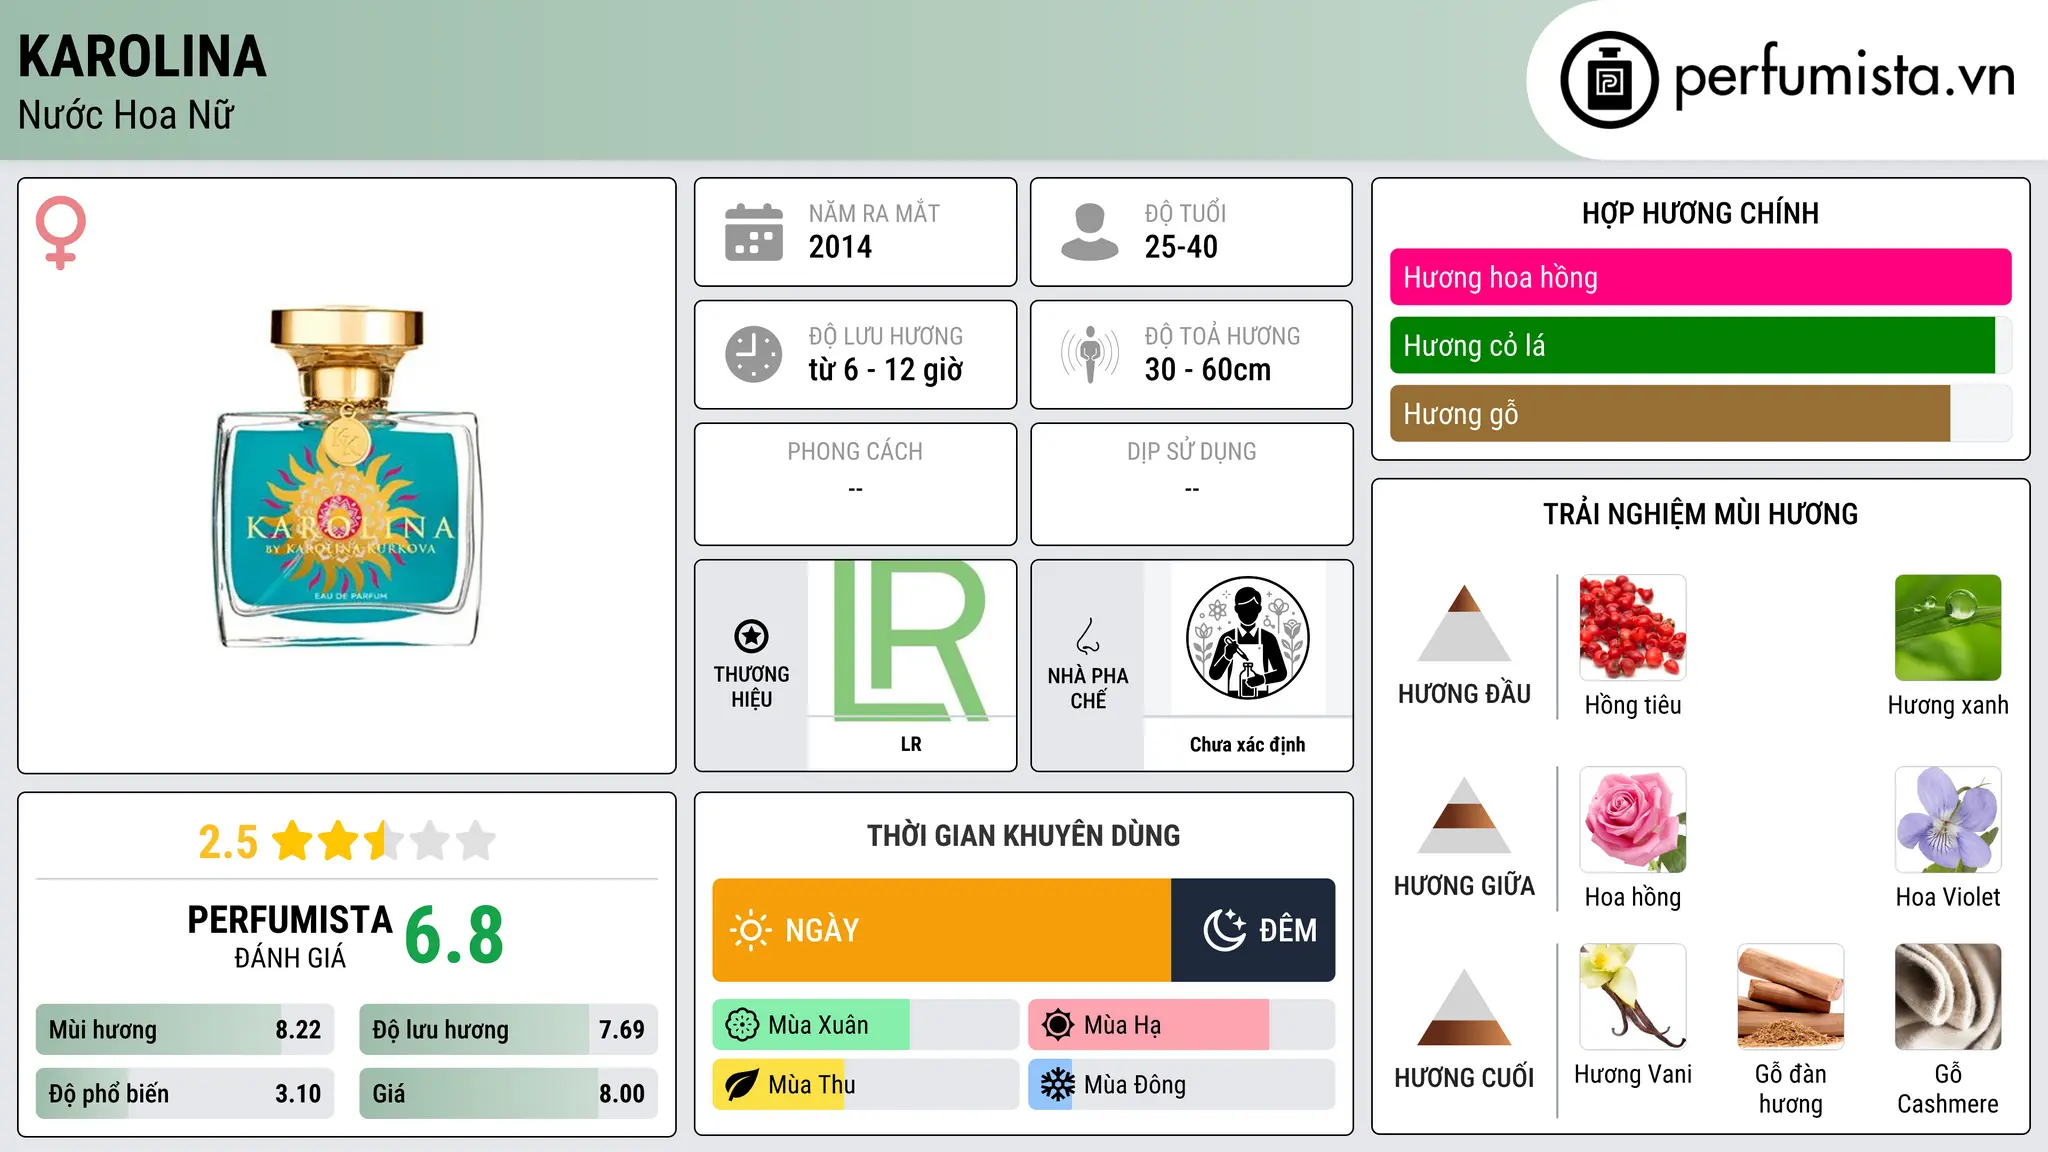This screenshot has height=1152, width=2048.
Task: Open the Gỗ đàn hương note image
Action: [x=1791, y=997]
